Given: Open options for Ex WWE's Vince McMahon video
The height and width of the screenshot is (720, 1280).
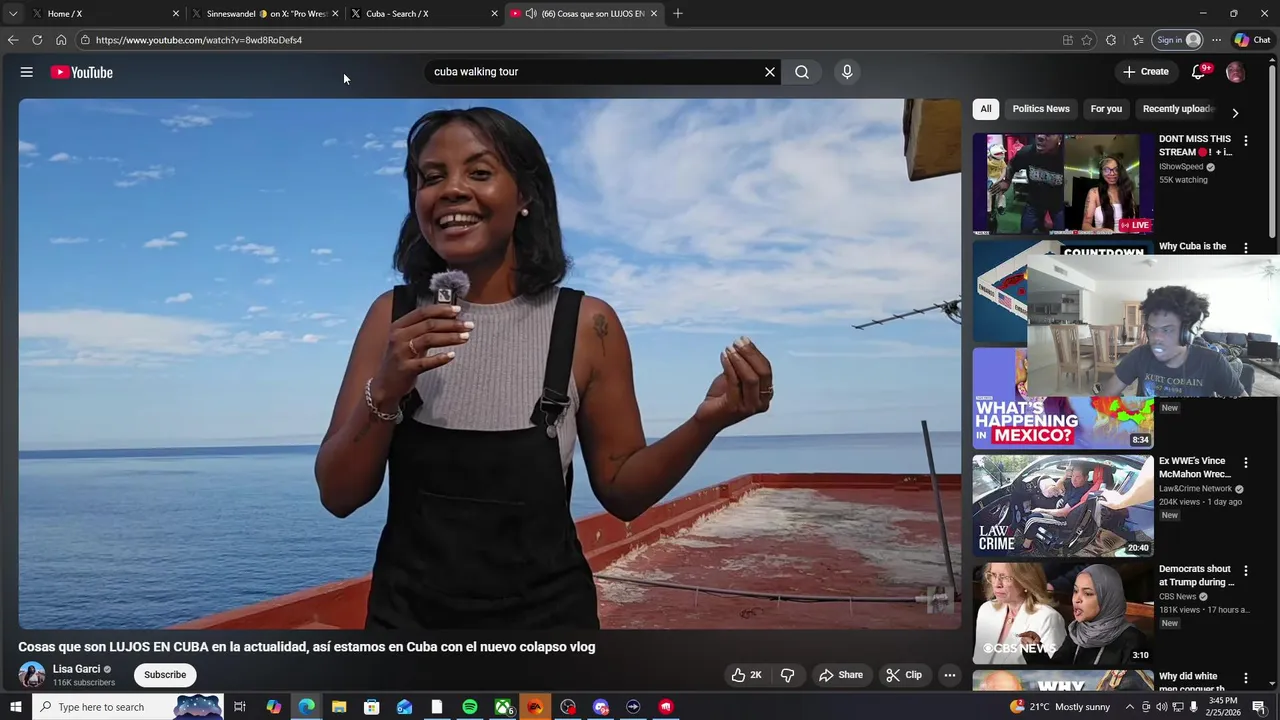Looking at the screenshot, I should 1245,463.
